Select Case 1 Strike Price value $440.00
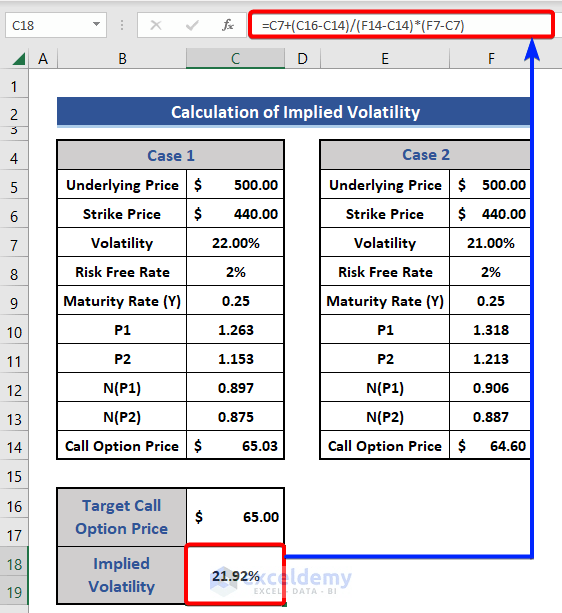The width and height of the screenshot is (562, 613). [x=235, y=213]
